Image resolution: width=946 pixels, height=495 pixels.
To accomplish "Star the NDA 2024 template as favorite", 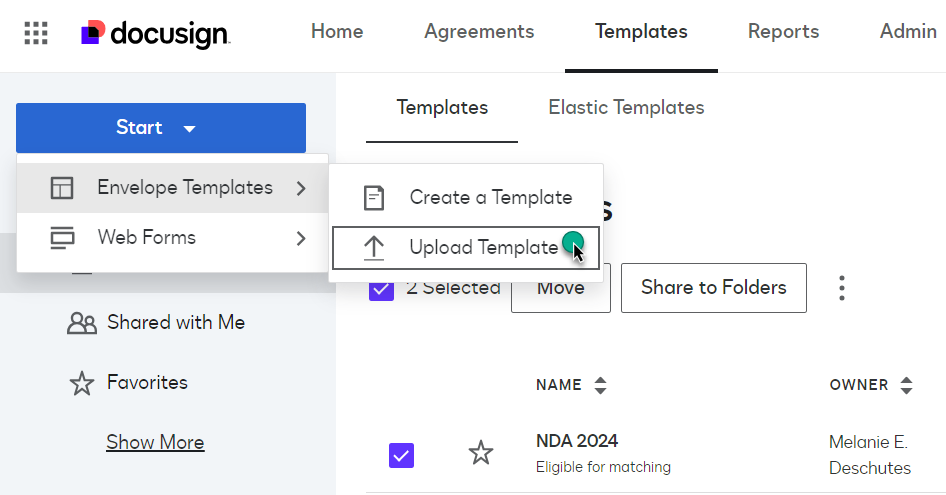I will click(x=481, y=453).
